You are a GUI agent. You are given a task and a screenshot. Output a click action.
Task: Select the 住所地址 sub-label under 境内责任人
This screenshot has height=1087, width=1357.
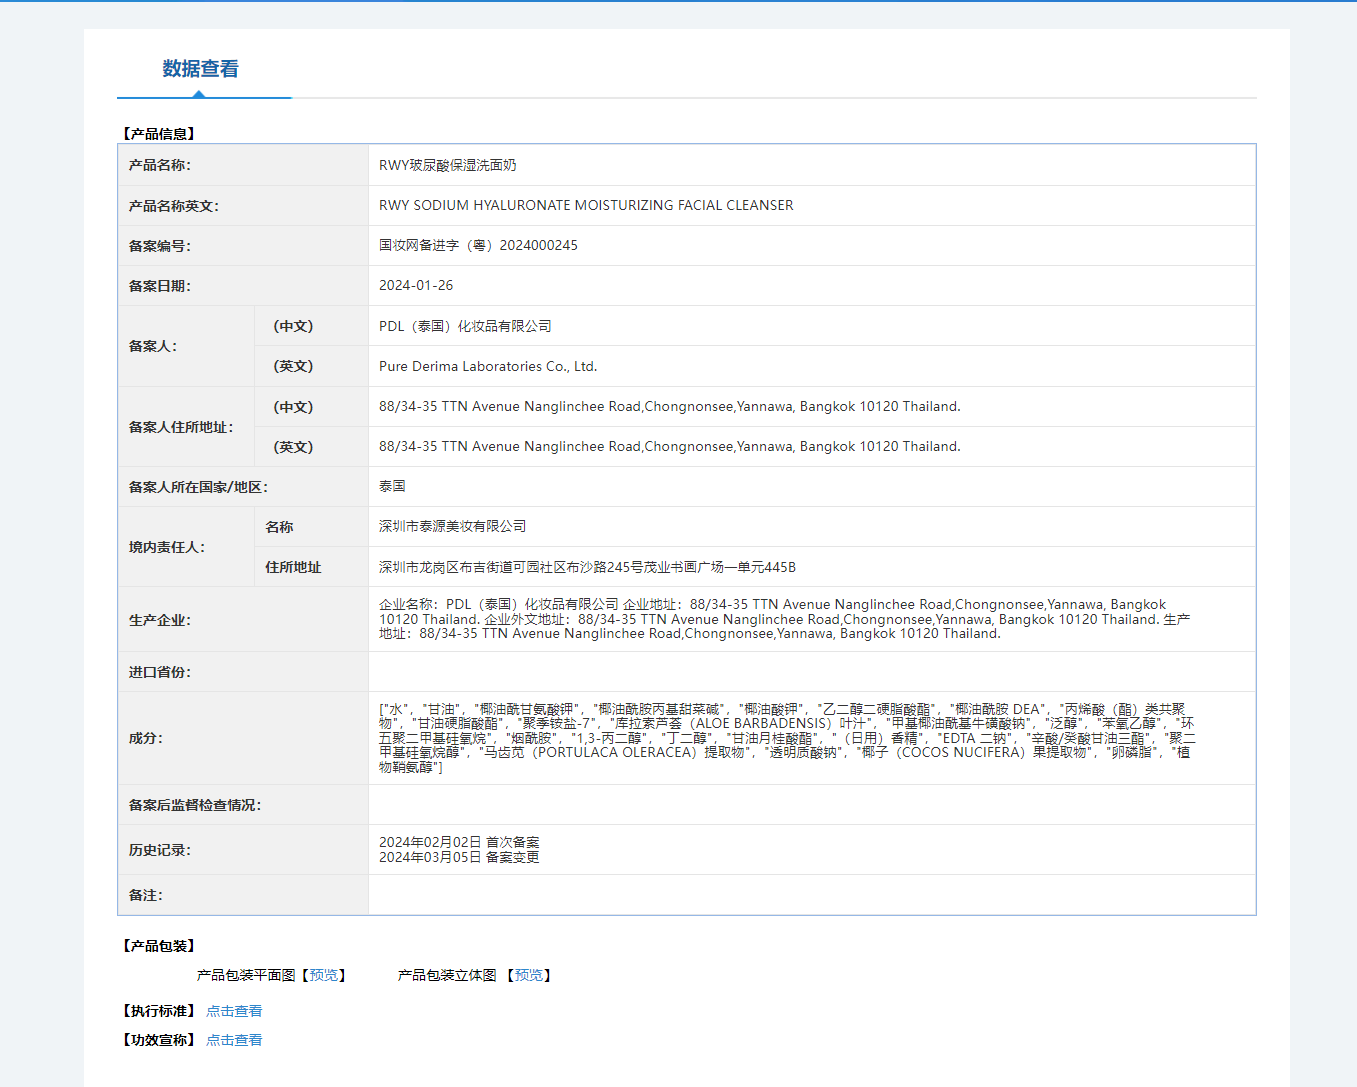pos(293,567)
